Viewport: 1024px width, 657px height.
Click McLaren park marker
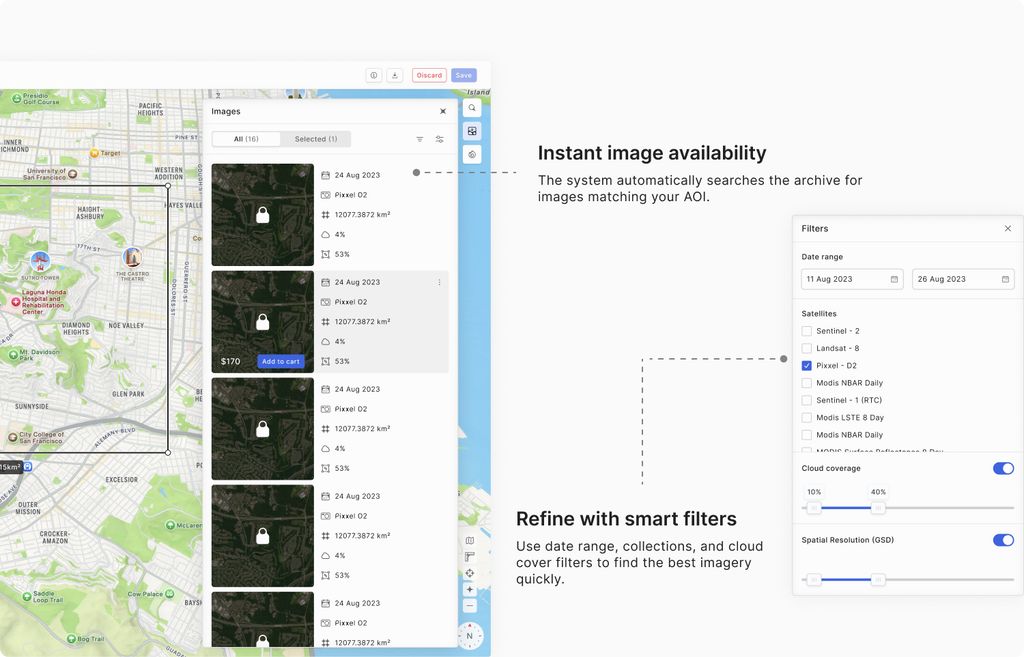170,525
